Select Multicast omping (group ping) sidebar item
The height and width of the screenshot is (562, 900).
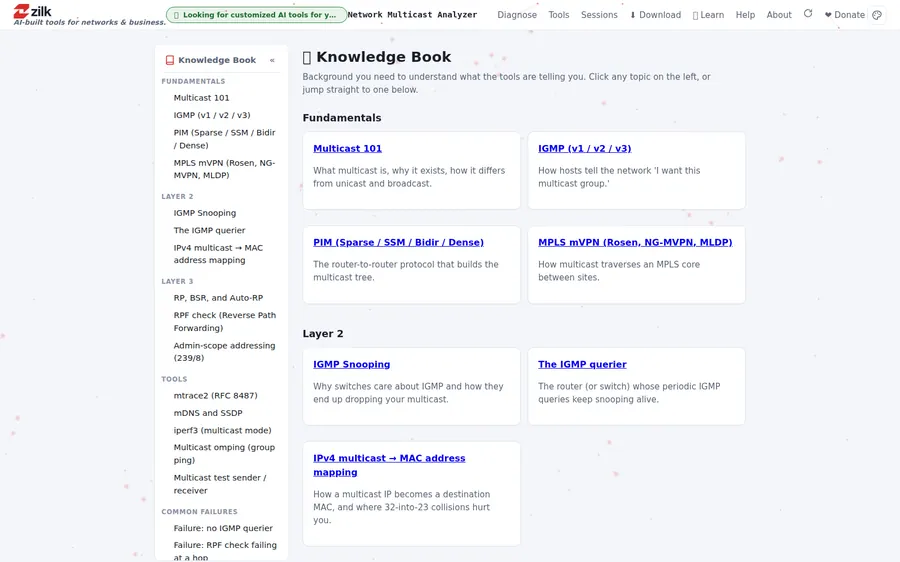pyautogui.click(x=224, y=454)
